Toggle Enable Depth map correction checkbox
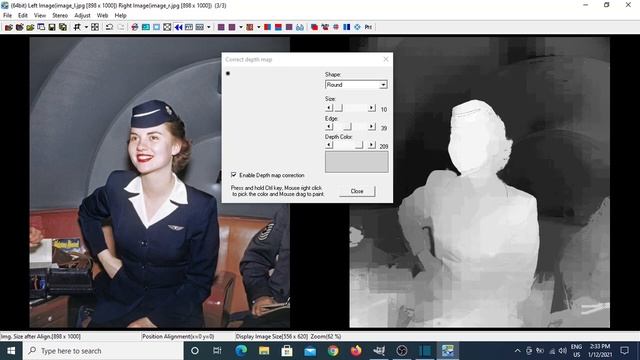Image resolution: width=640 pixels, height=360 pixels. click(233, 175)
